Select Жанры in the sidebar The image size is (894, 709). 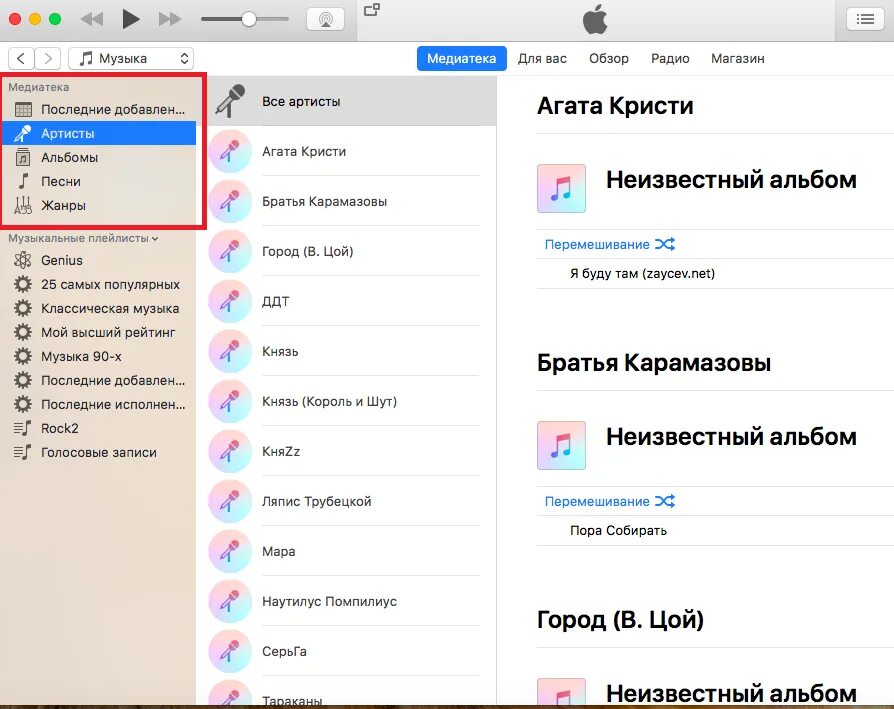pos(99,205)
